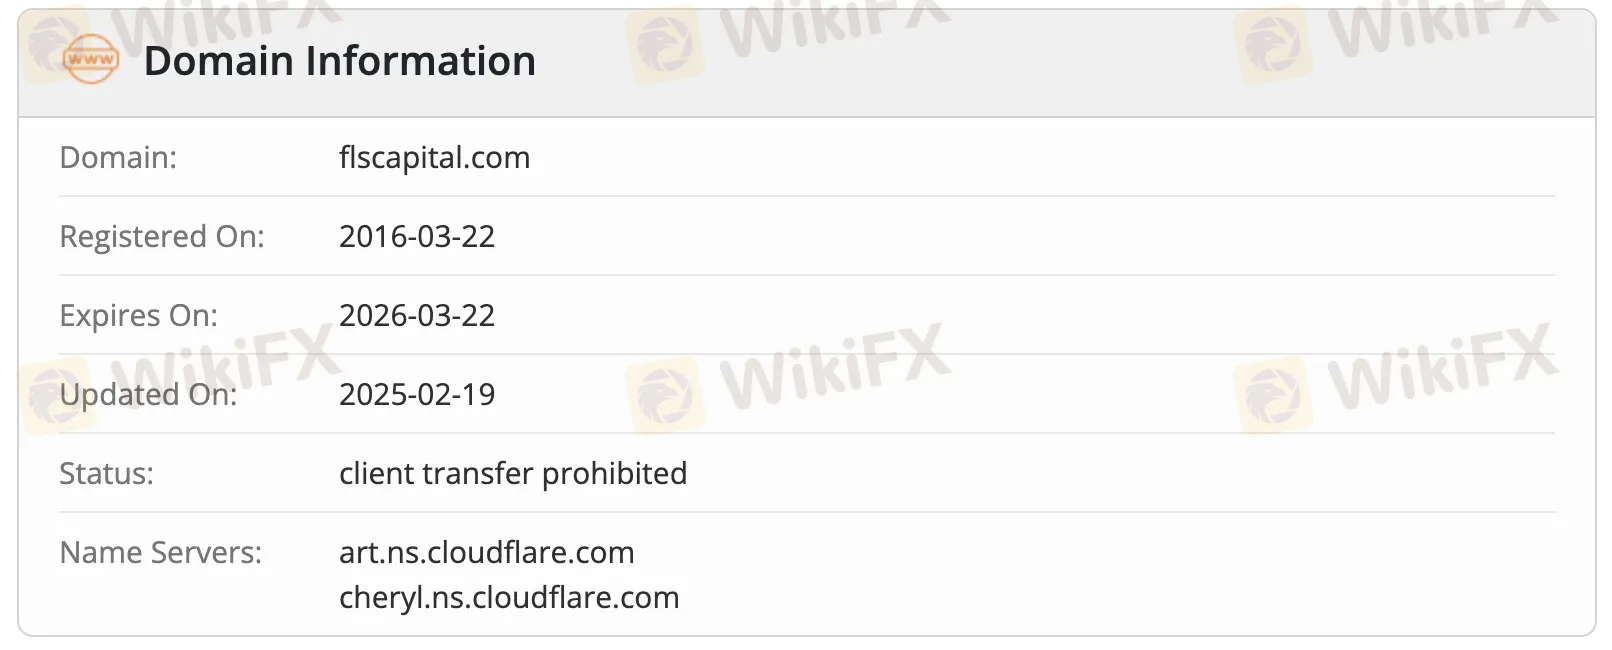This screenshot has width=1612, height=650.
Task: Click the divider line under Status row
Action: tap(806, 512)
